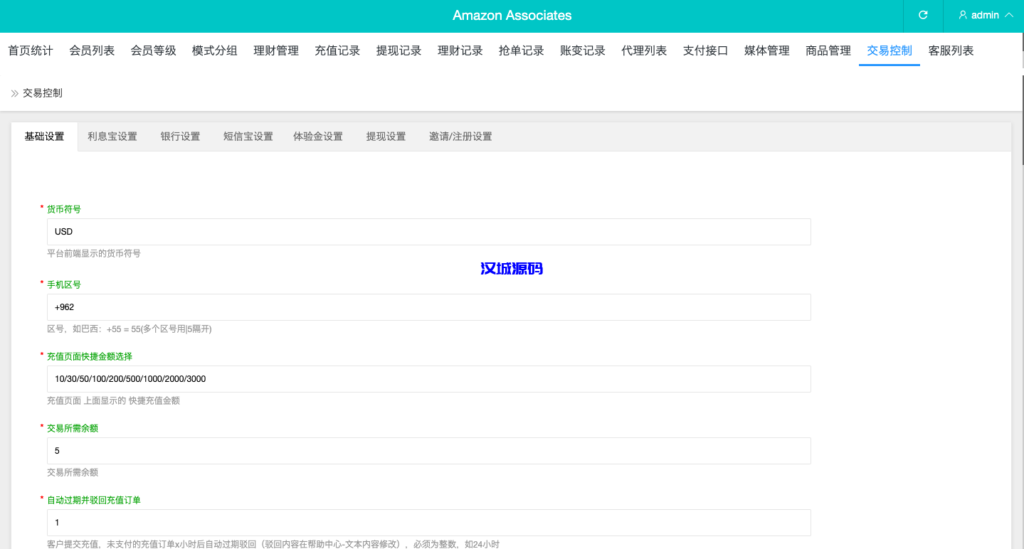Click the breadcrumb double-arrow icon
Viewport: 1024px width, 549px height.
point(14,93)
